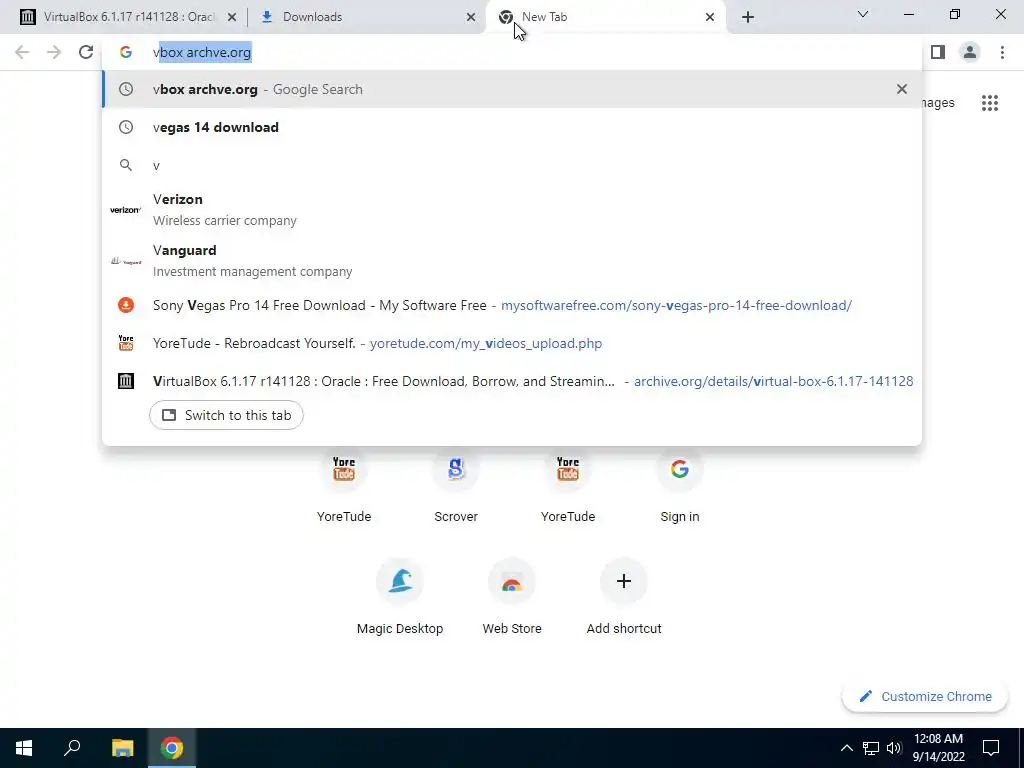Open the archive.org VirtualBox suggestion
This screenshot has height=768, width=1024.
(512, 381)
